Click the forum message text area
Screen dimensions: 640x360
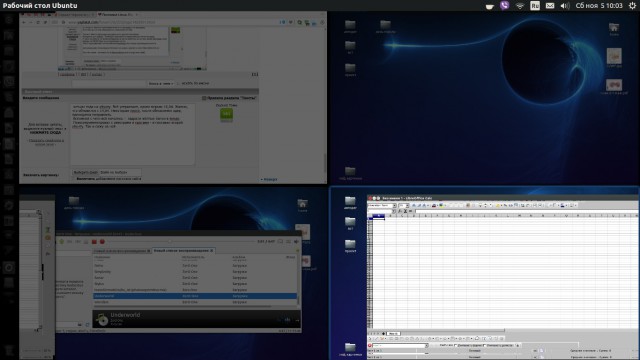point(133,134)
